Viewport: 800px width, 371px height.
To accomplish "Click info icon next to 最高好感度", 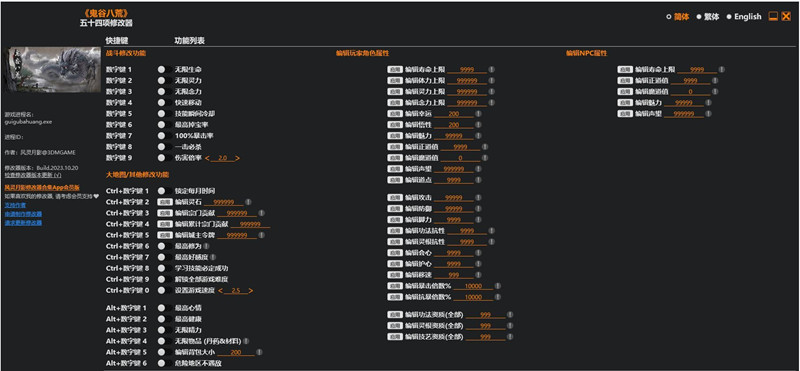I will click(213, 257).
